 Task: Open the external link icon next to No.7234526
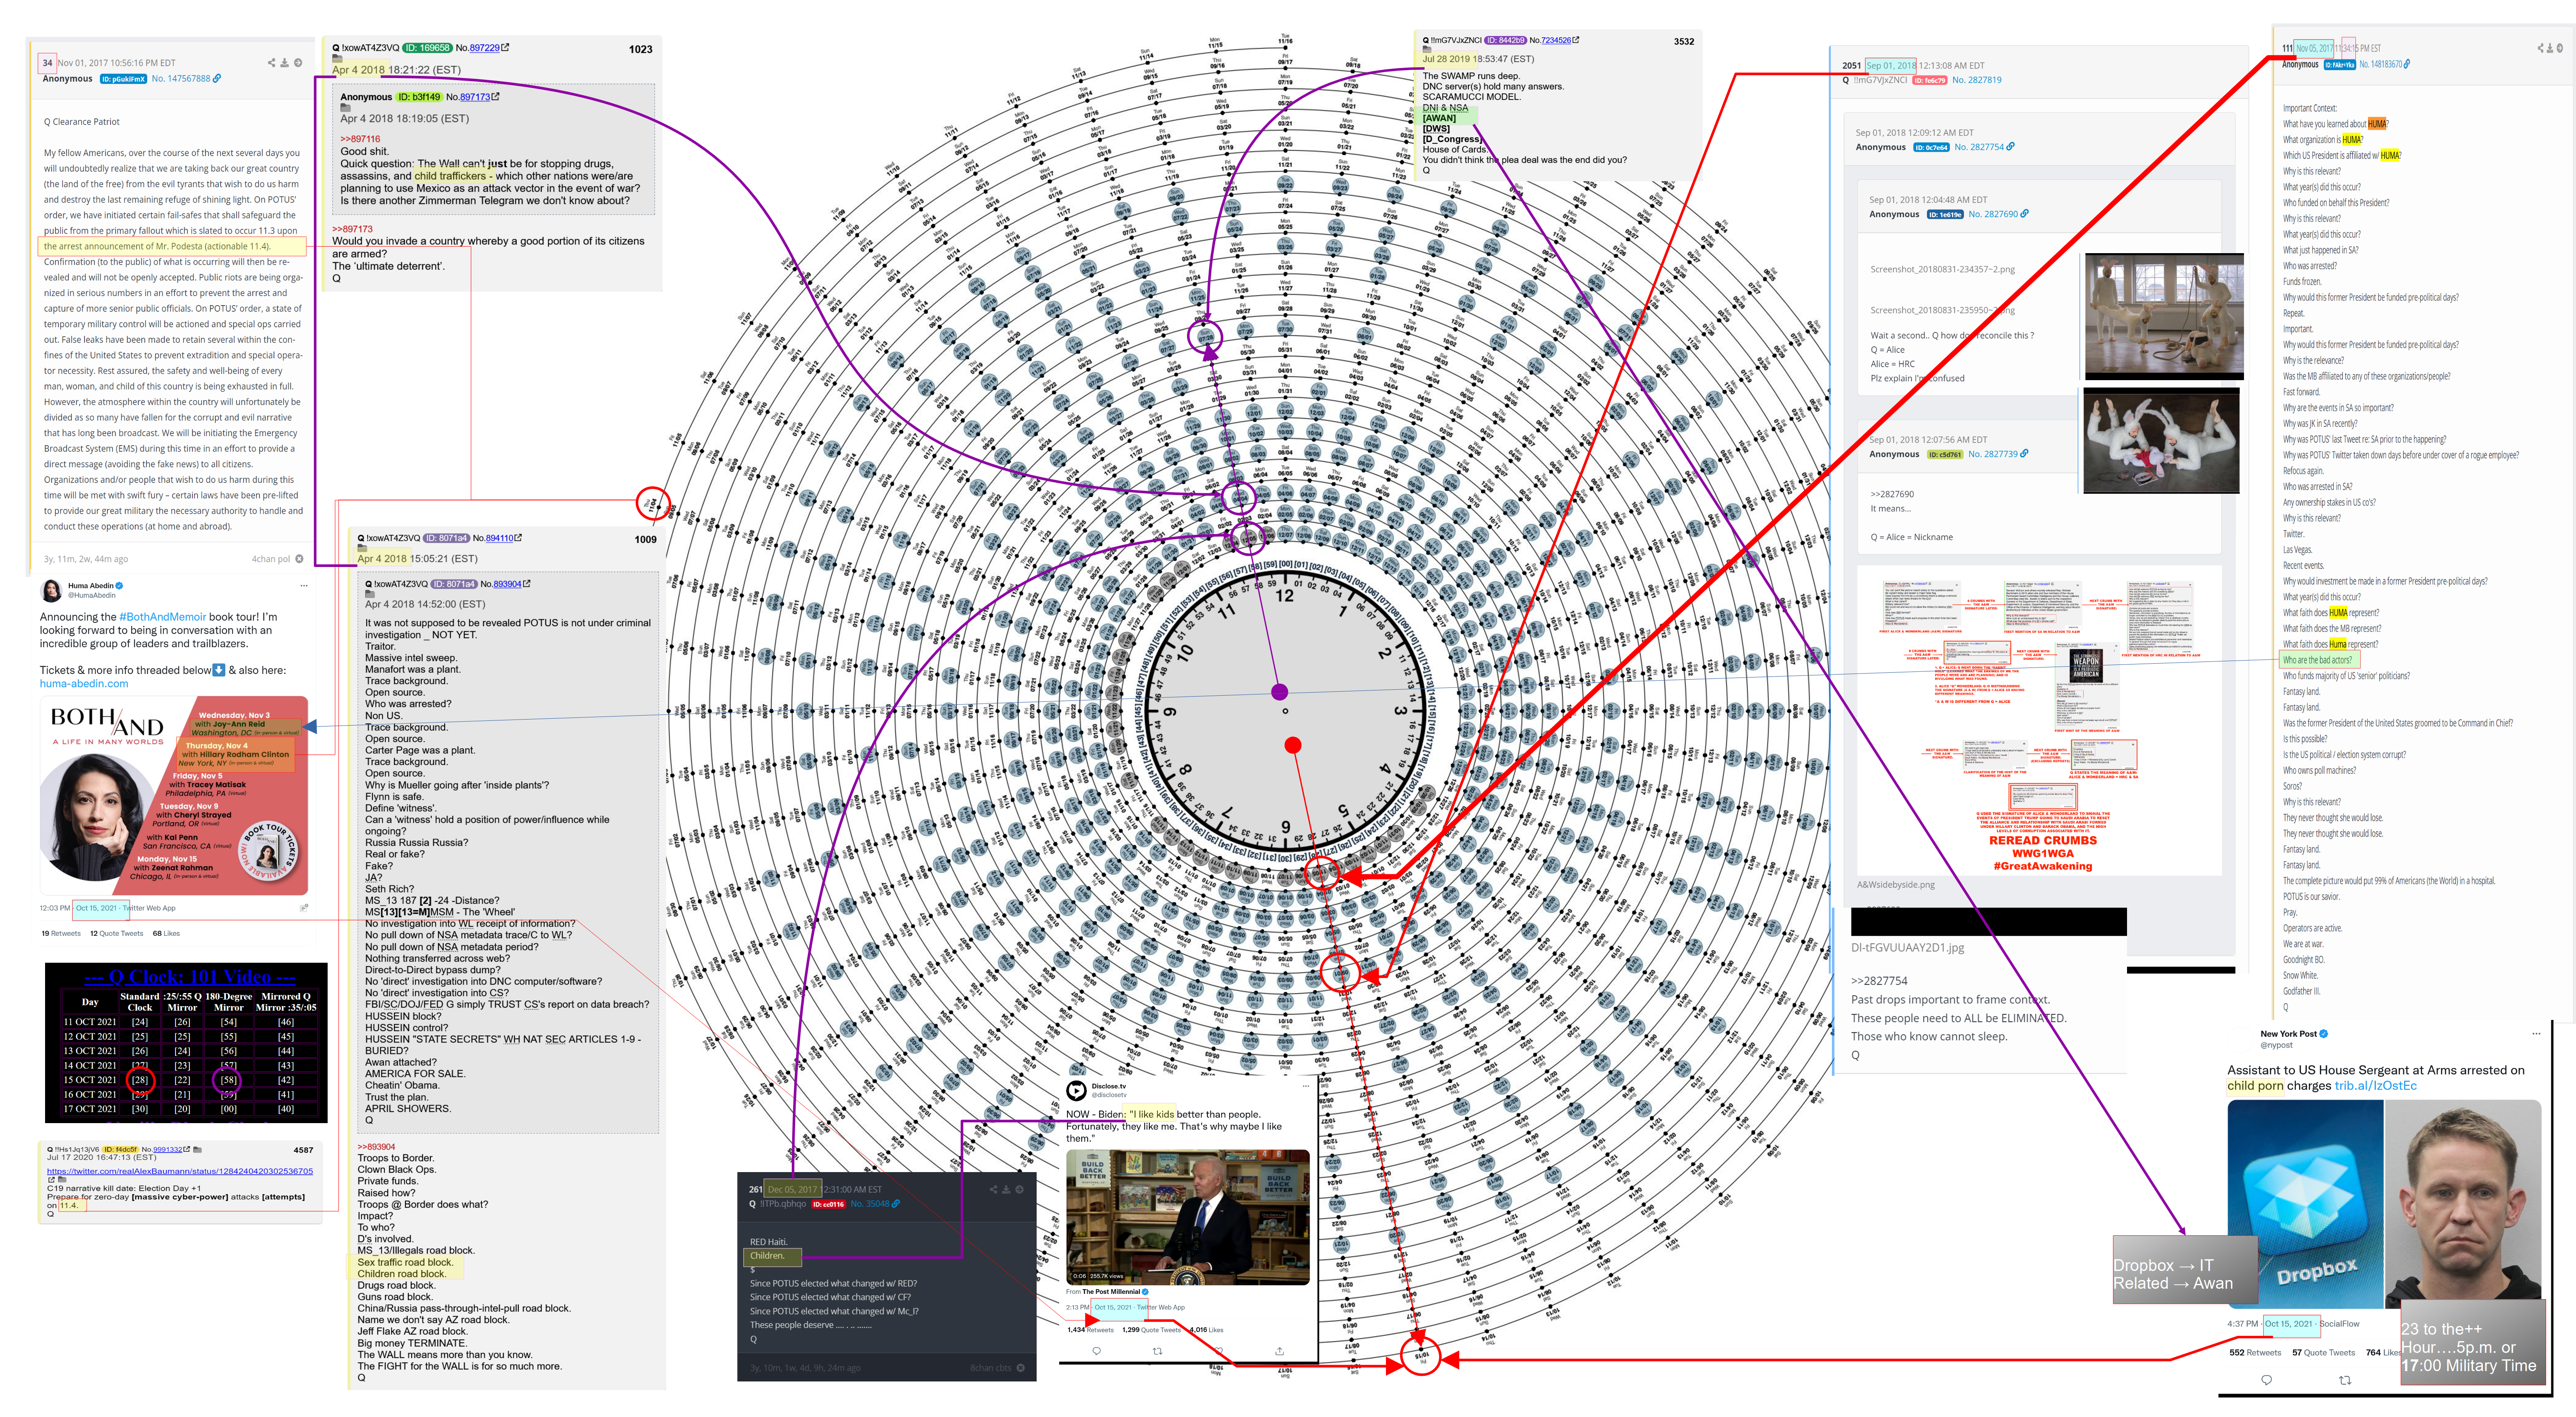pos(1576,40)
